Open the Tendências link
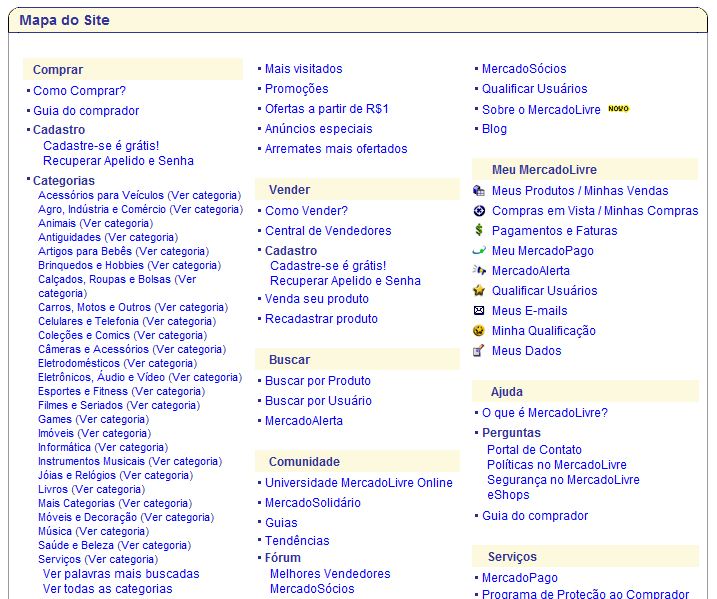This screenshot has height=599, width=717. [x=297, y=540]
